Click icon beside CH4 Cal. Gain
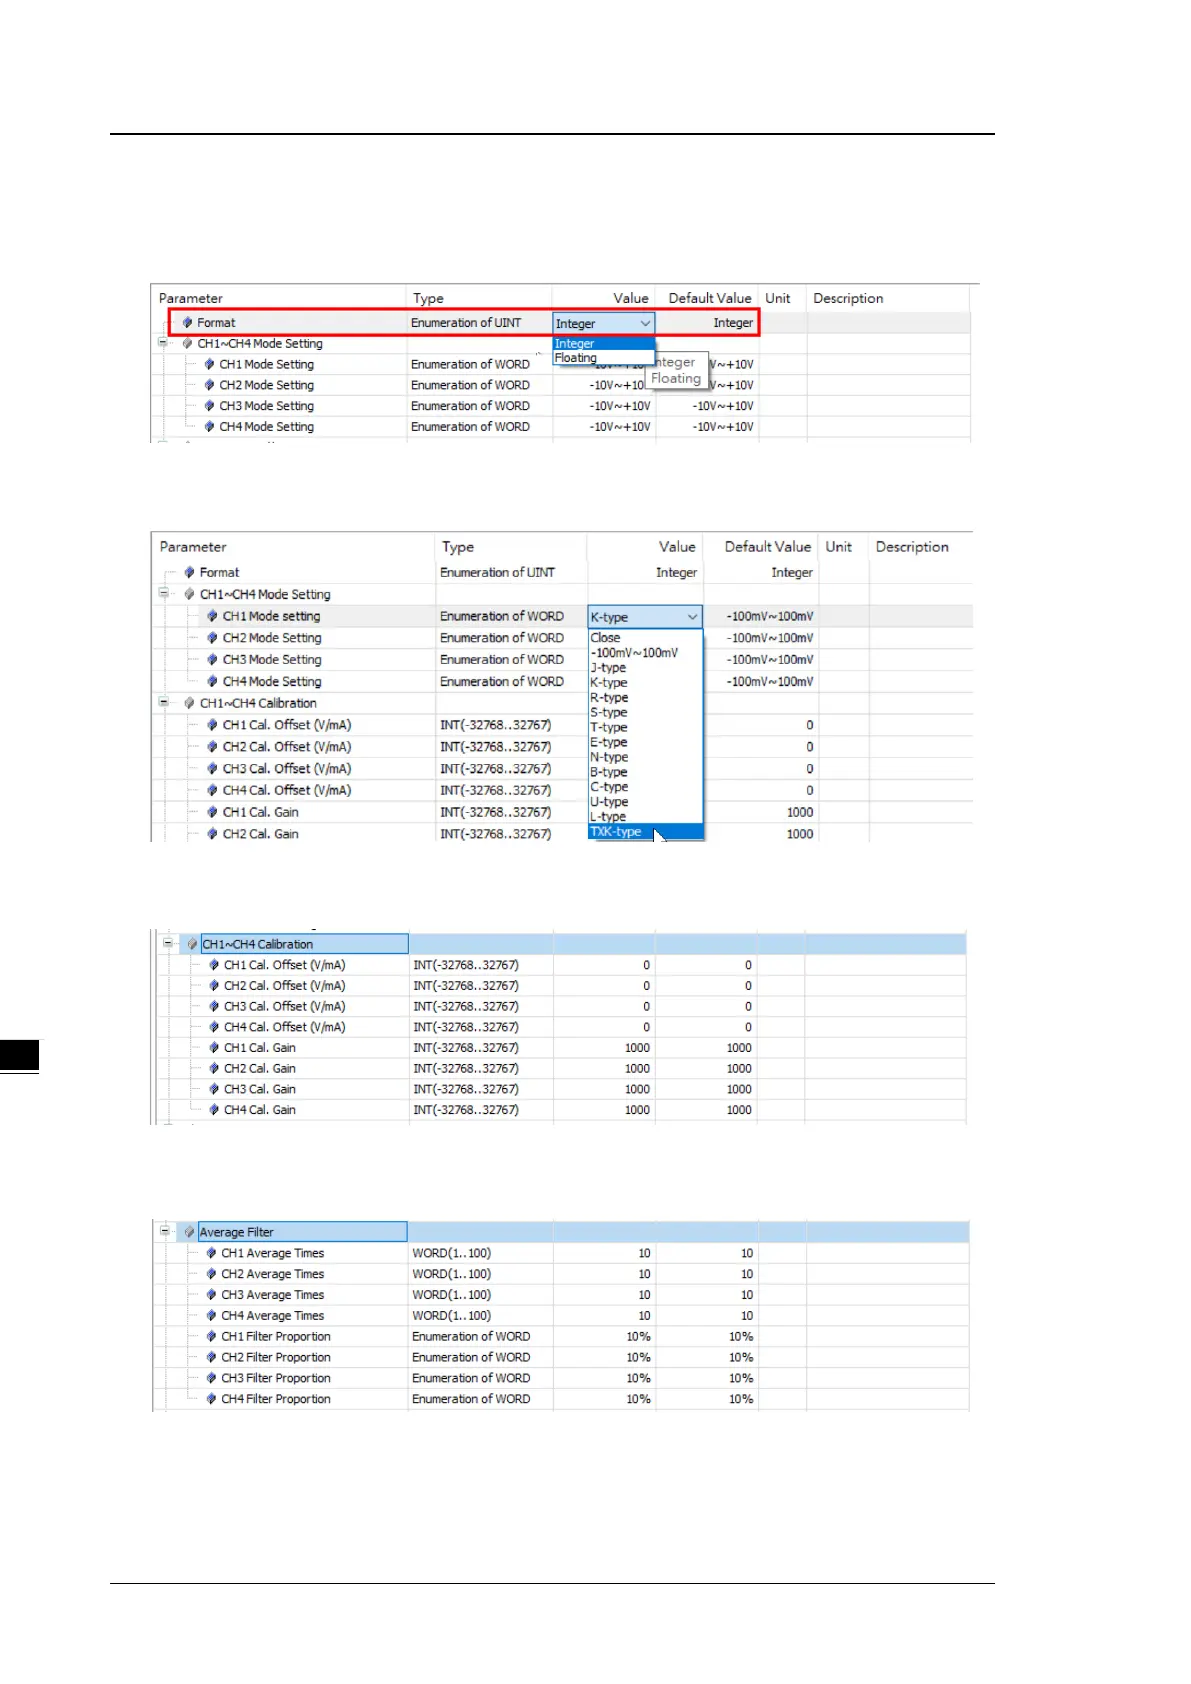The height and width of the screenshot is (1684, 1191). (x=214, y=1110)
